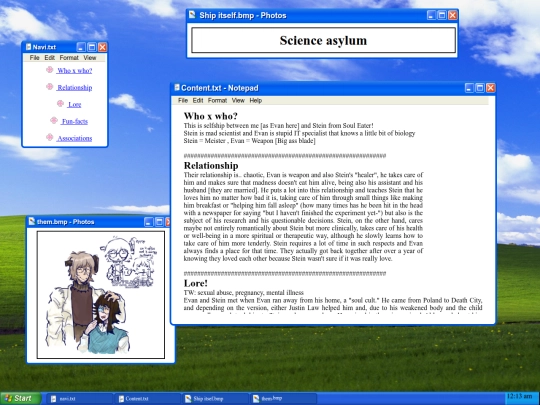This screenshot has height=405, width=540.
Task: Open the Format menu in Content.txt Notepad
Action: point(217,101)
